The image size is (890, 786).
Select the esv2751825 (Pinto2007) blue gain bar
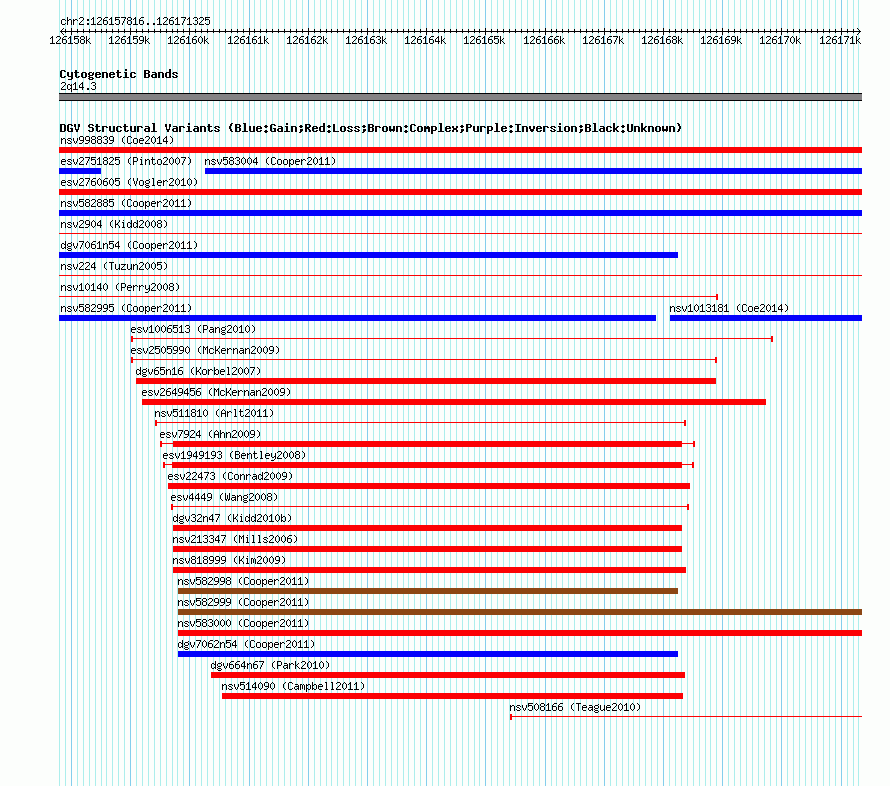[x=80, y=171]
